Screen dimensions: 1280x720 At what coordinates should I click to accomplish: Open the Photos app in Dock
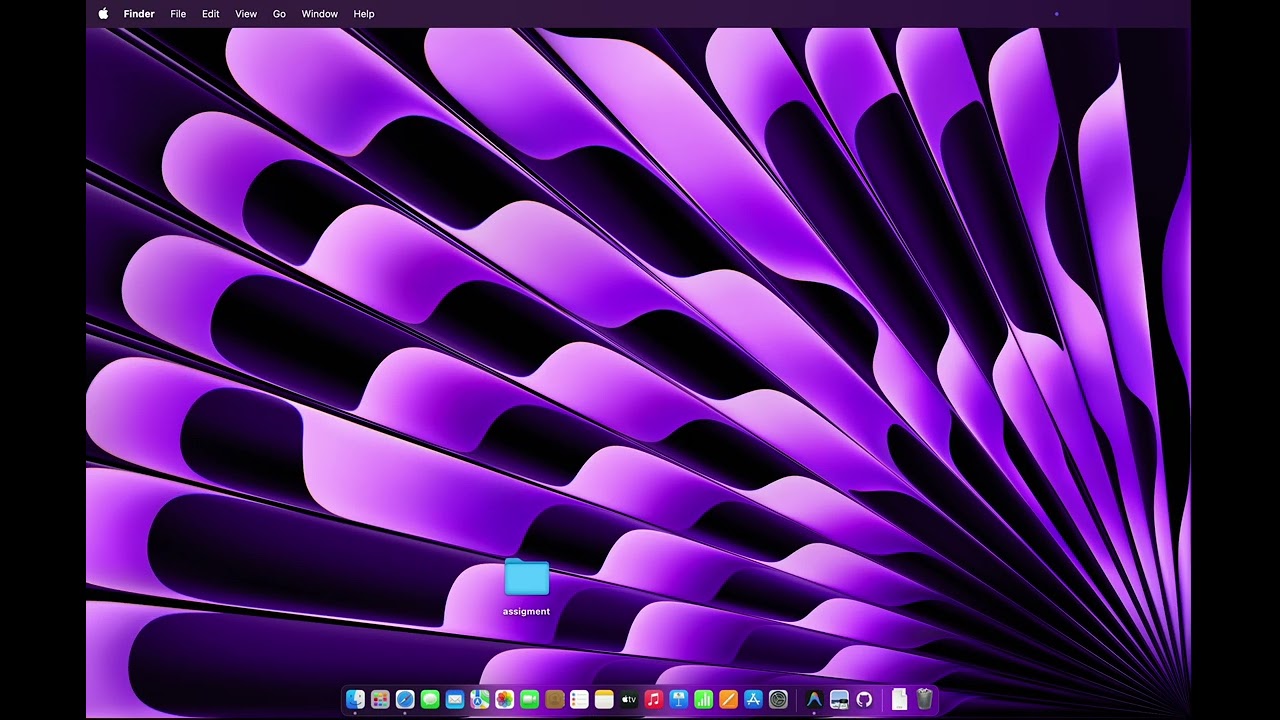[504, 699]
